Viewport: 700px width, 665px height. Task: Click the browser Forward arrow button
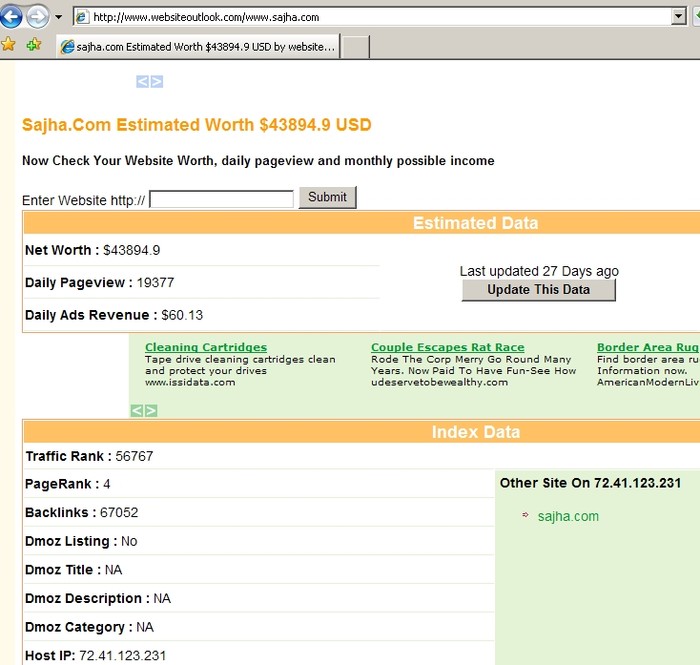tap(37, 17)
